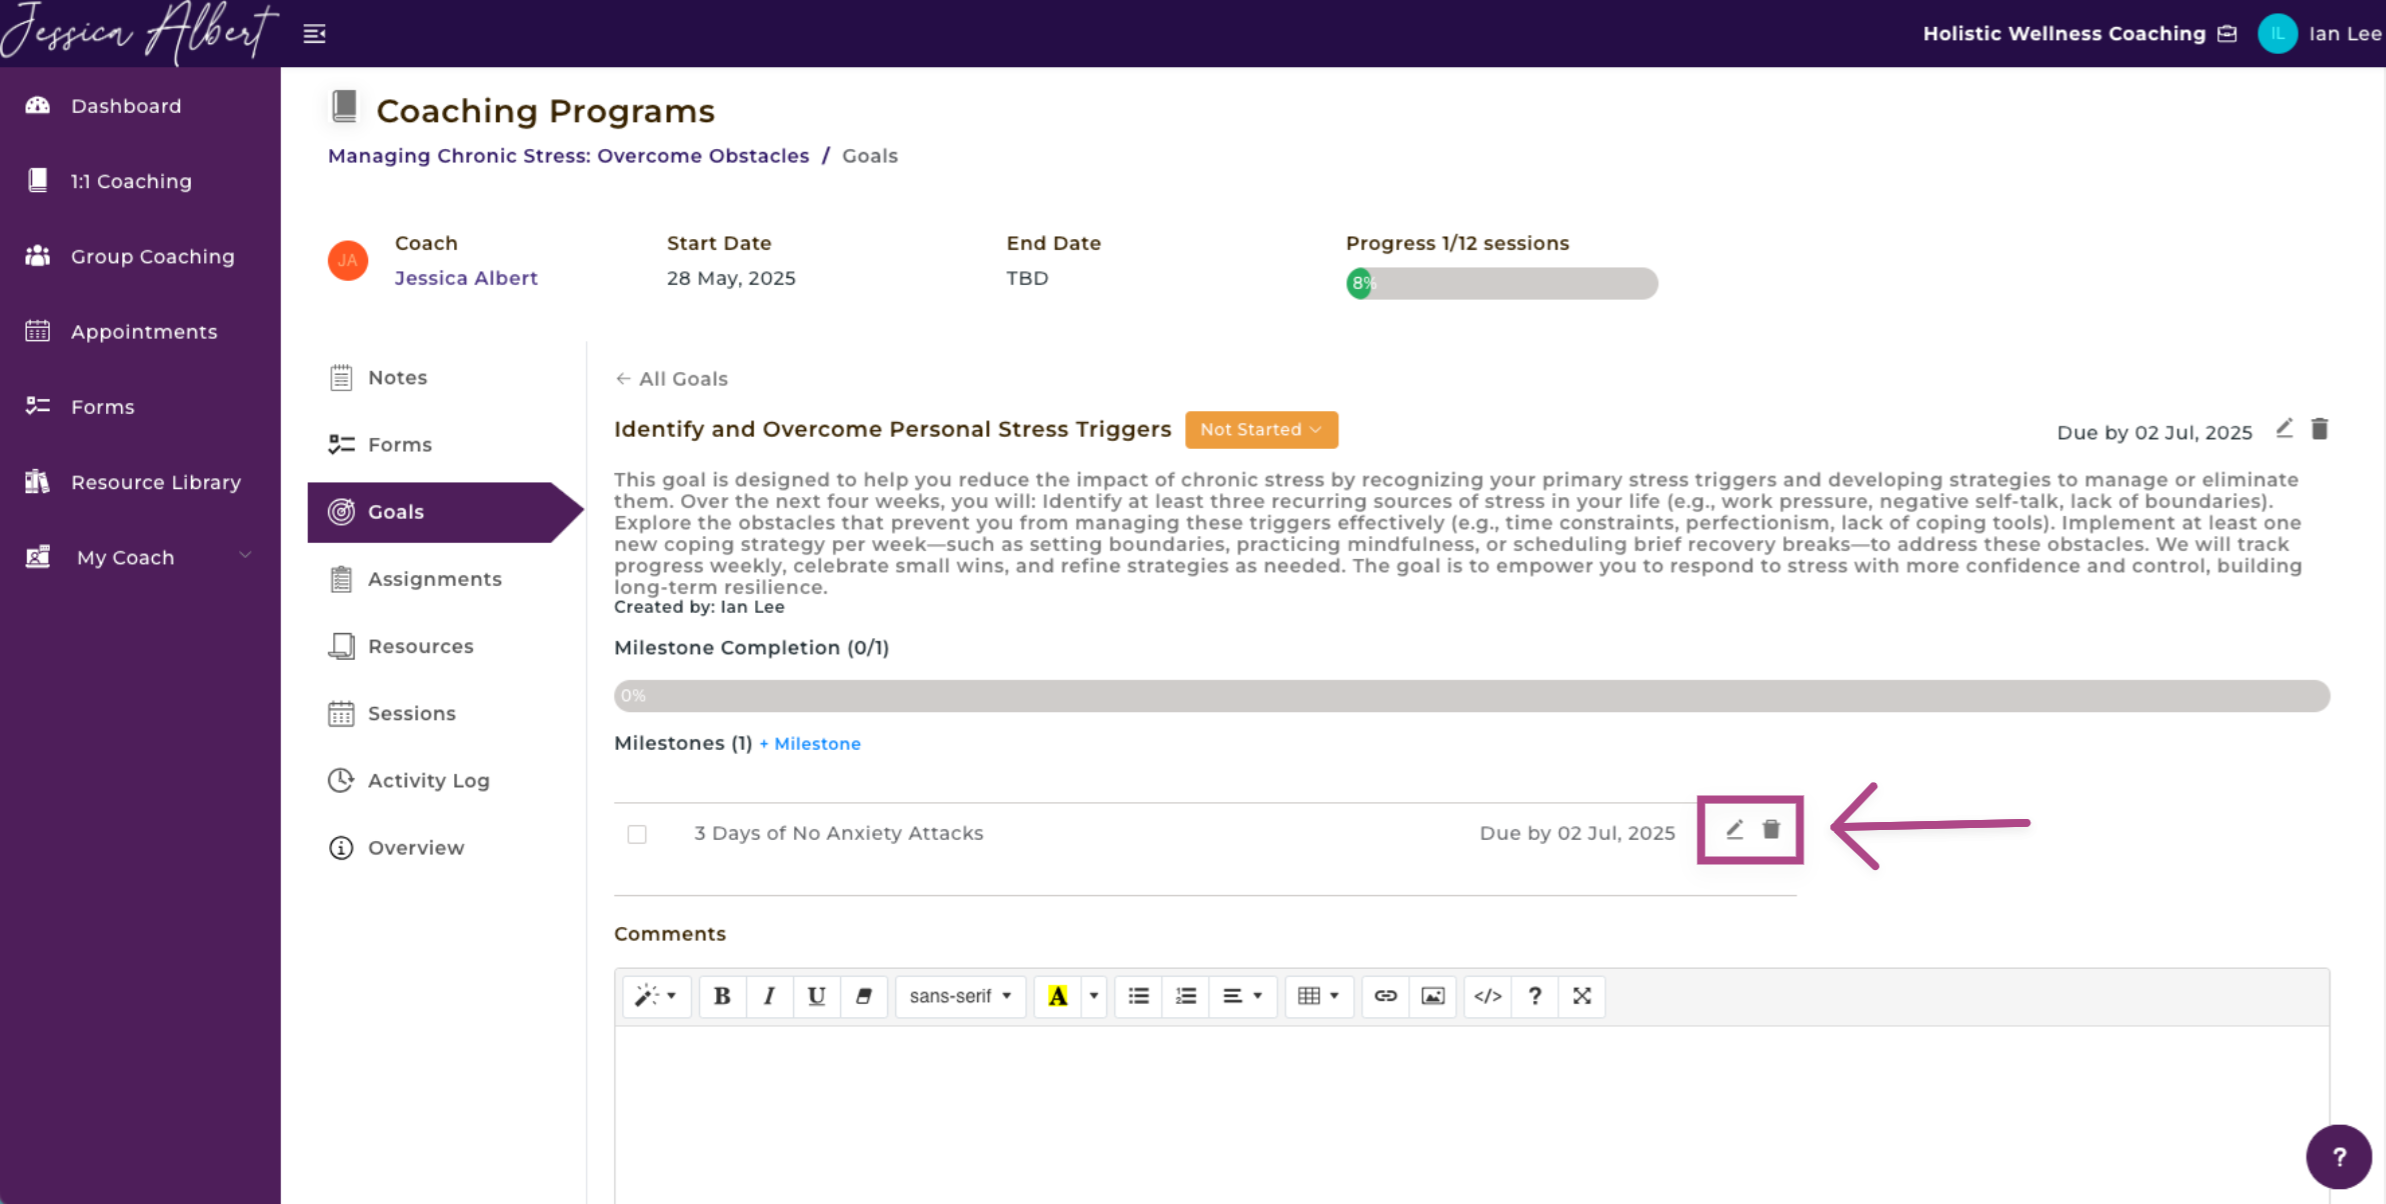This screenshot has width=2386, height=1204.
Task: Insert an ordered numbered list
Action: coord(1186,996)
